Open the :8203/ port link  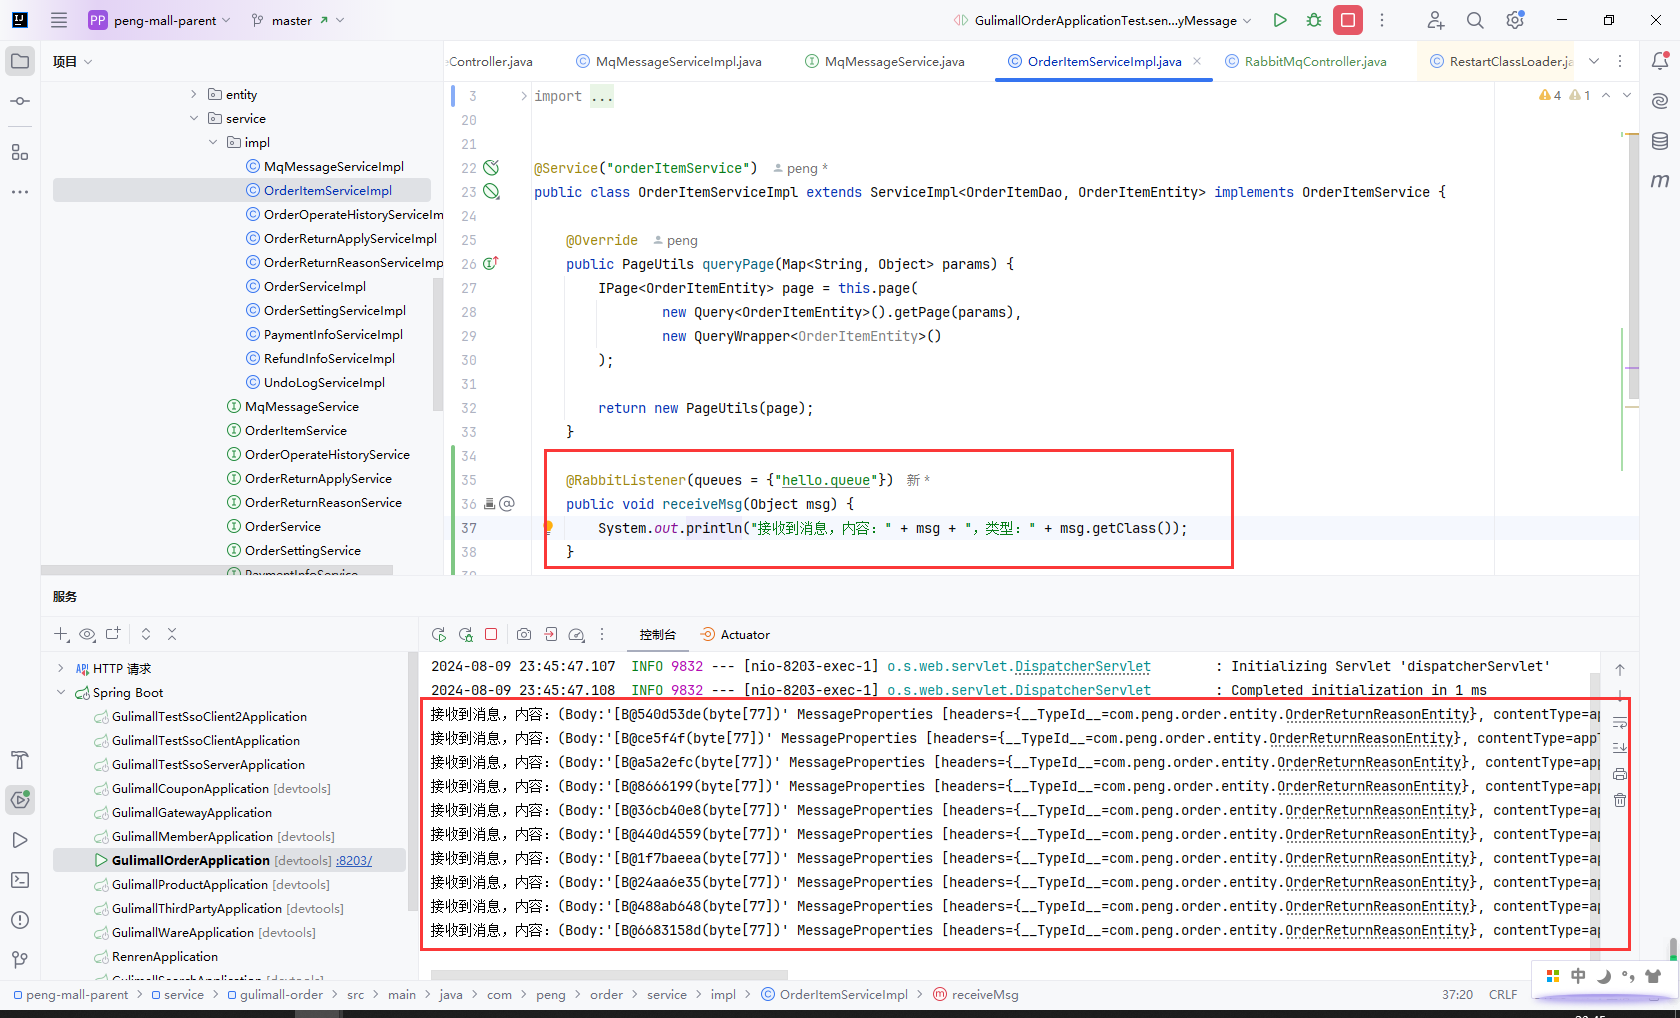point(354,860)
